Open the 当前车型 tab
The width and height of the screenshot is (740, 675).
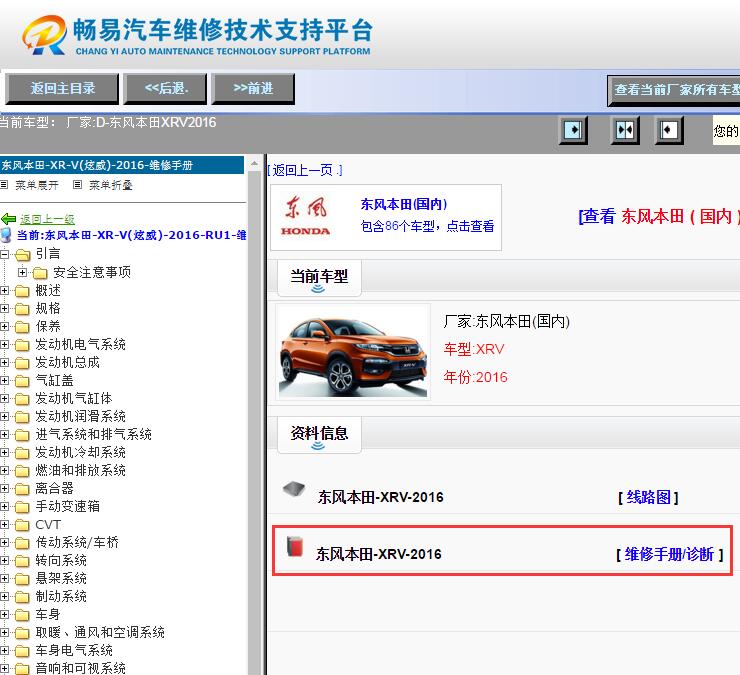[319, 278]
